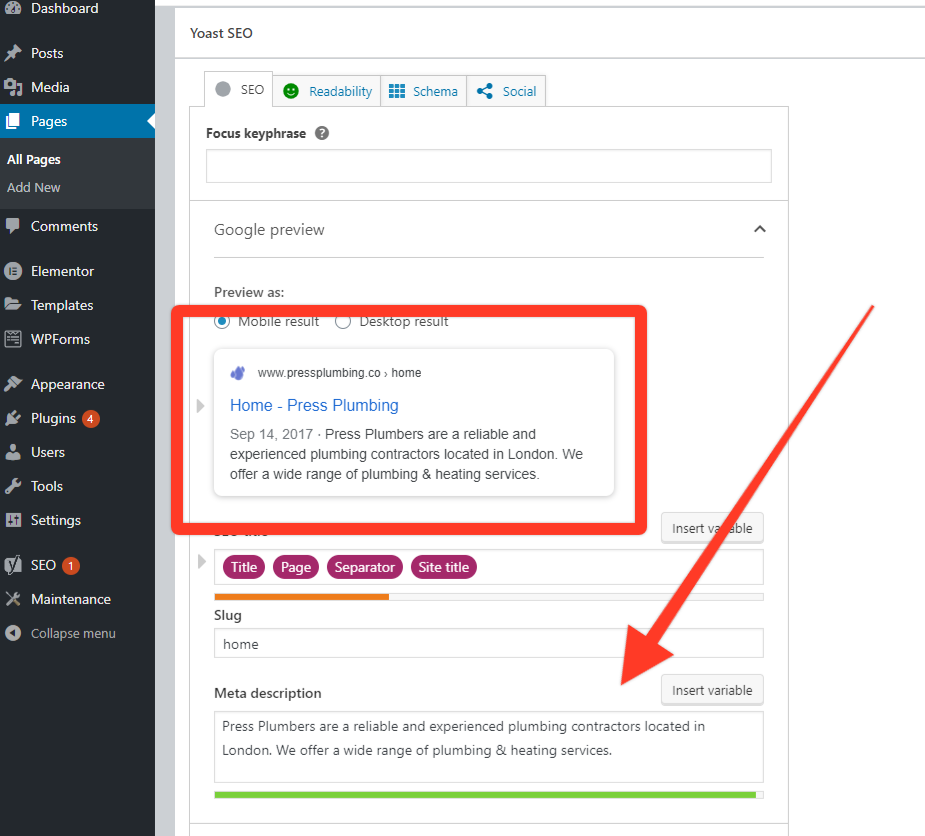Click the All Pages submenu link
925x836 pixels.
pyautogui.click(x=34, y=160)
